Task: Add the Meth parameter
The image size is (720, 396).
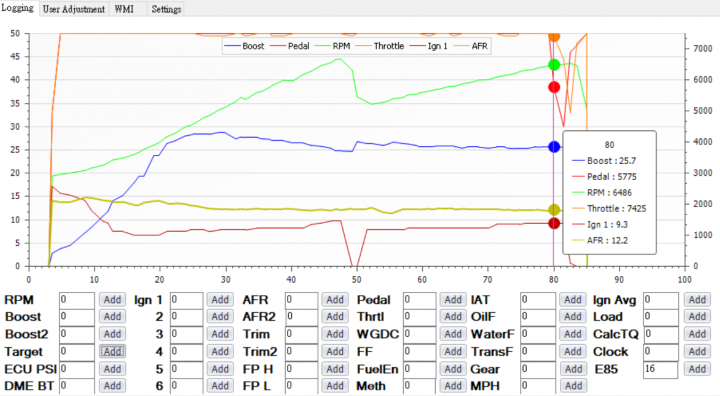Action: coord(453,386)
